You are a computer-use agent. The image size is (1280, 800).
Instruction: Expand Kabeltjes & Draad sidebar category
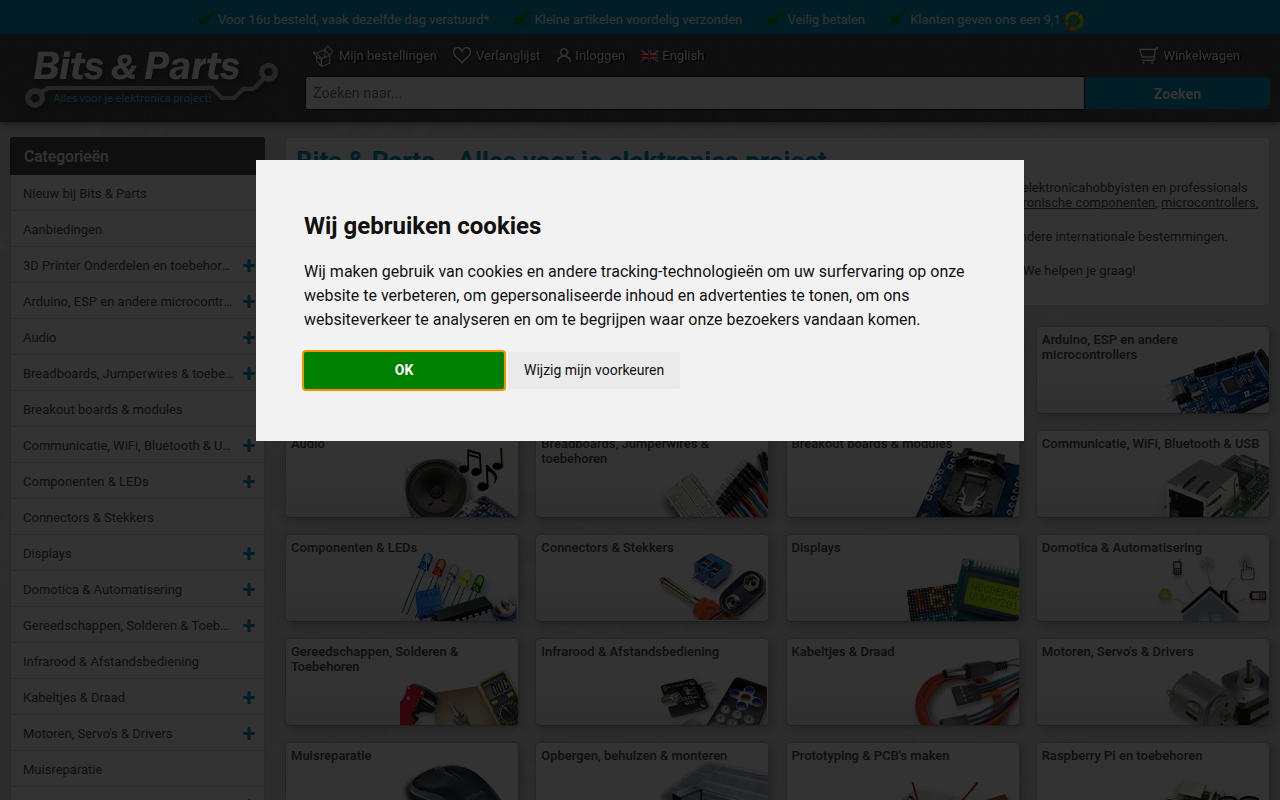(249, 698)
